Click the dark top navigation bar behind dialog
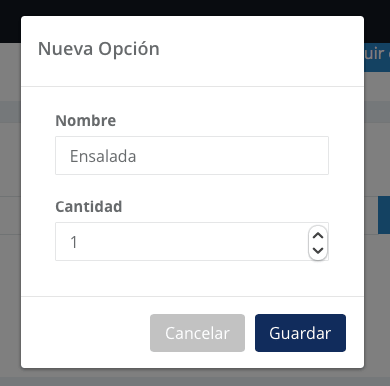This screenshot has width=390, height=386. coord(195,7)
